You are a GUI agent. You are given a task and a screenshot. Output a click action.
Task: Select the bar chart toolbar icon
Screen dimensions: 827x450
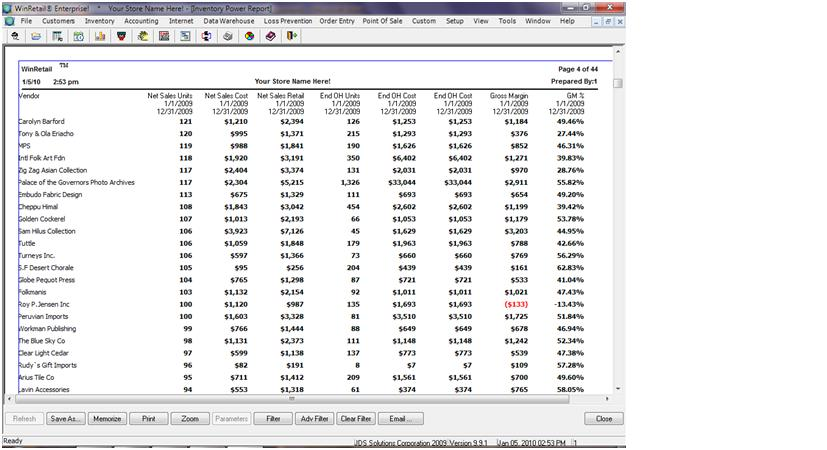pos(100,36)
